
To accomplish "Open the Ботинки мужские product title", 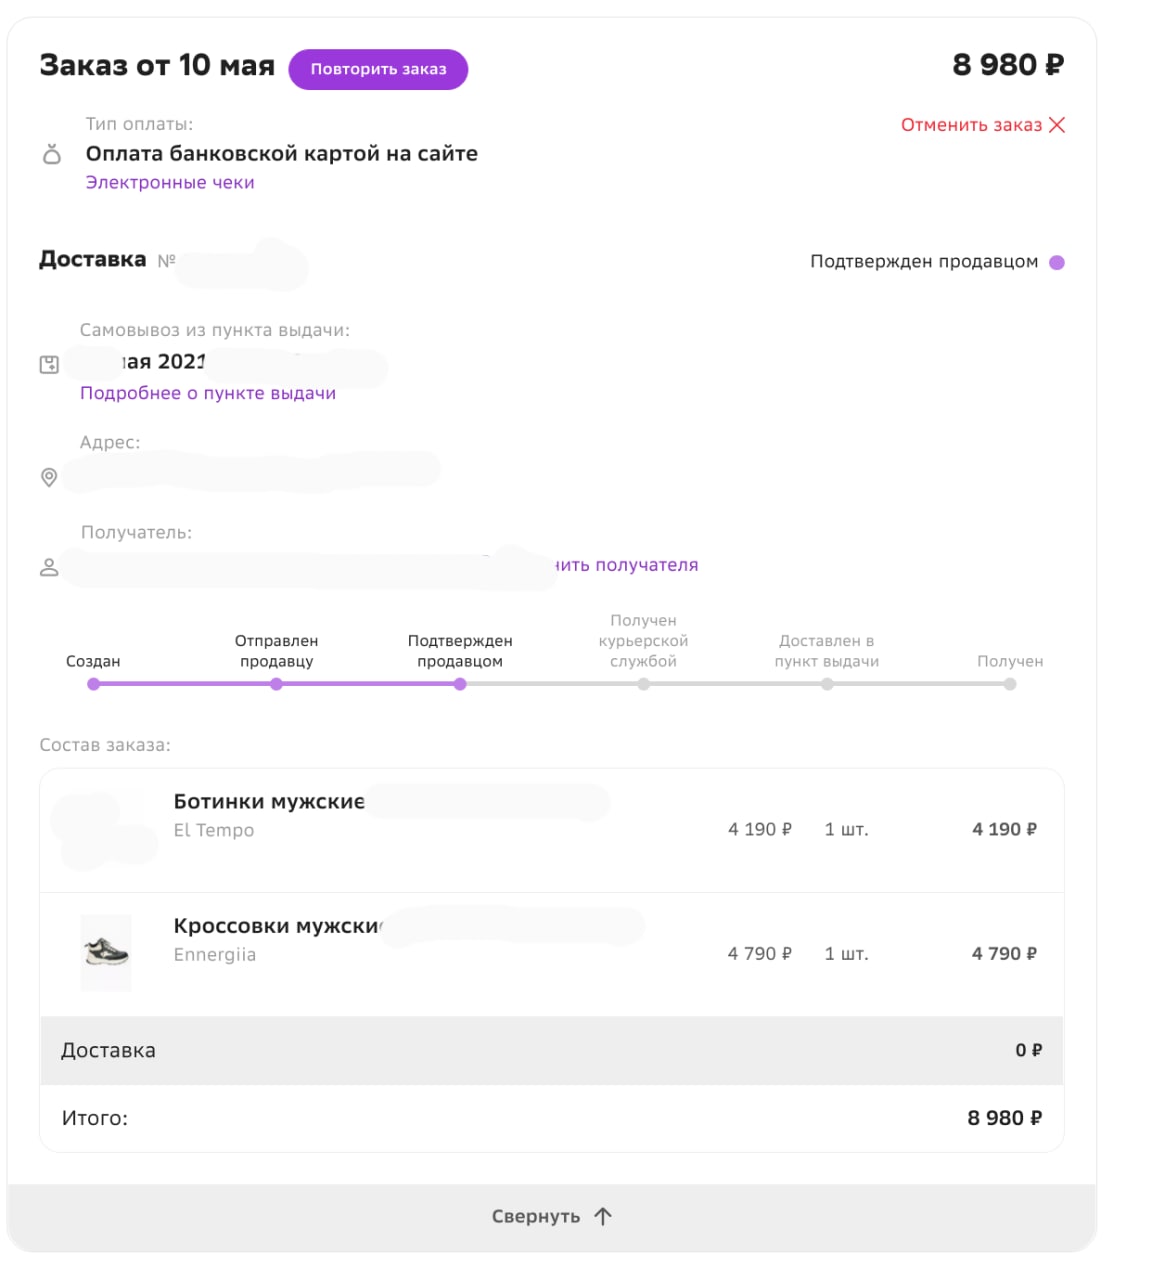I will (x=269, y=801).
